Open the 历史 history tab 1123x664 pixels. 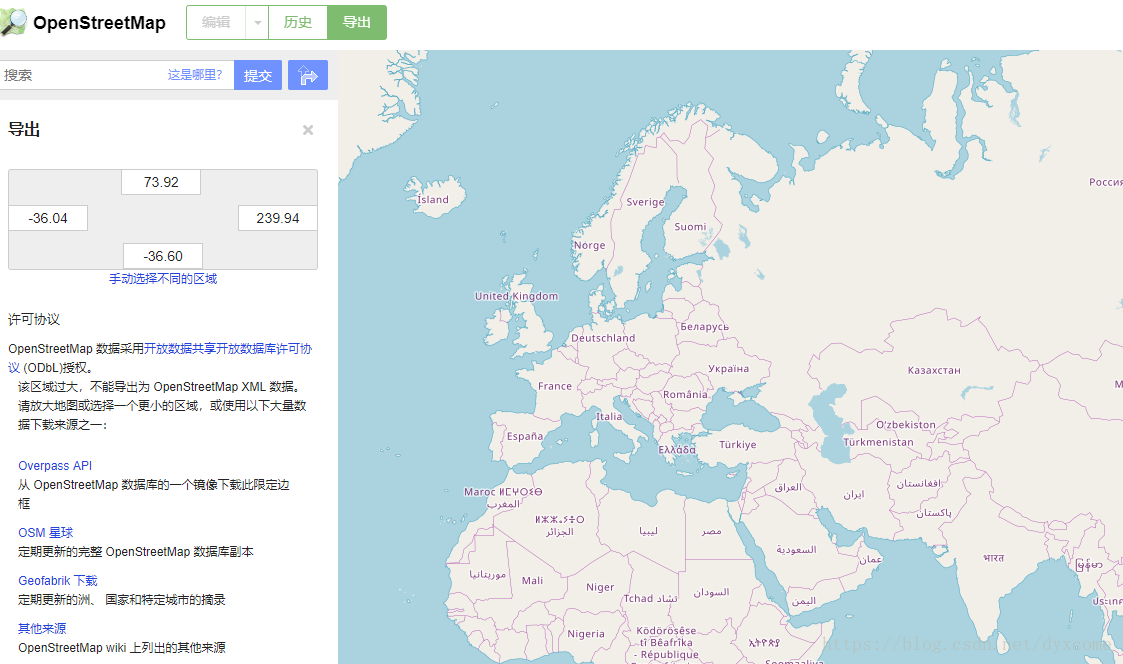(x=298, y=22)
